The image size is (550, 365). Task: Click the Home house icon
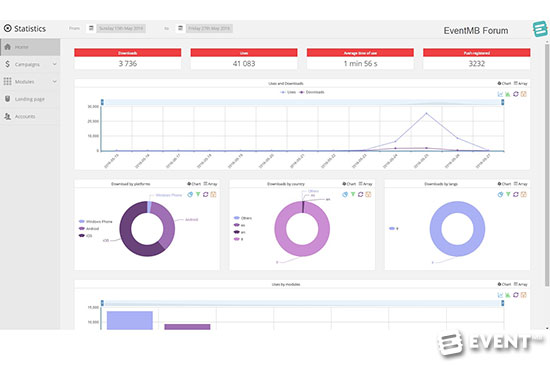tap(7, 47)
